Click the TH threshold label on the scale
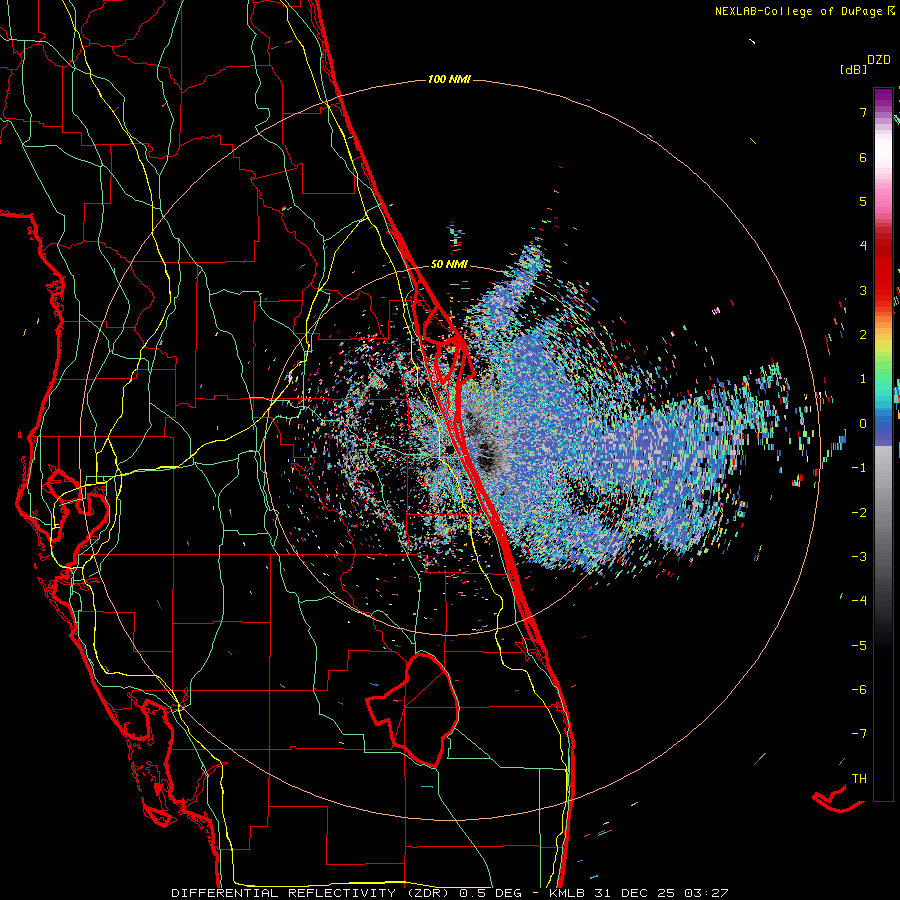Screen dimensions: 900x900 pyautogui.click(x=859, y=779)
